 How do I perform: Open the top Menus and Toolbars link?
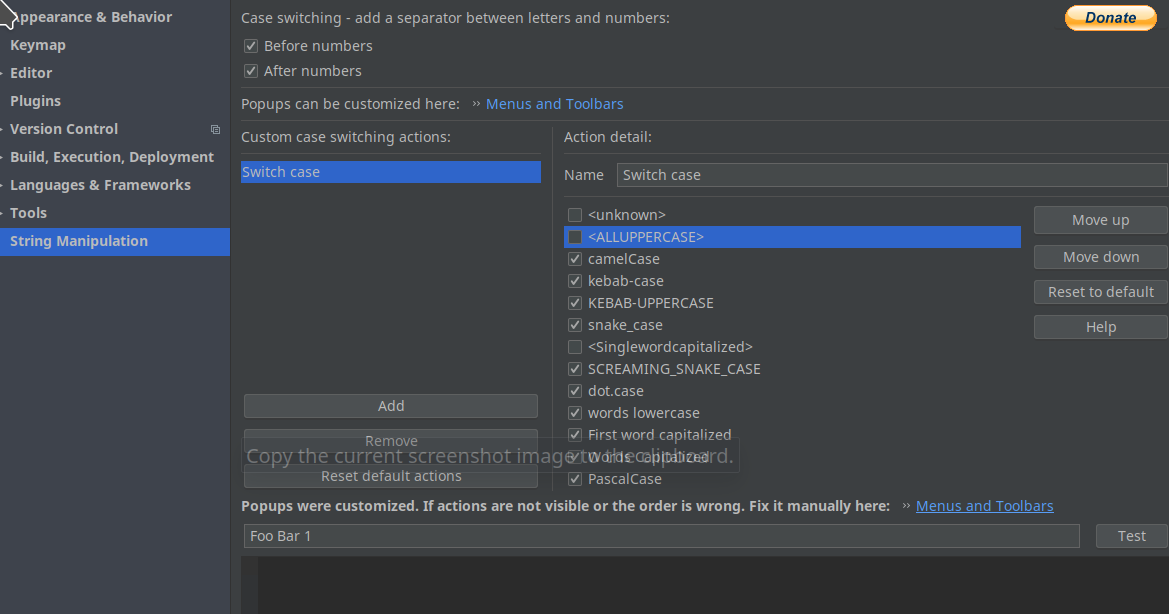click(554, 104)
